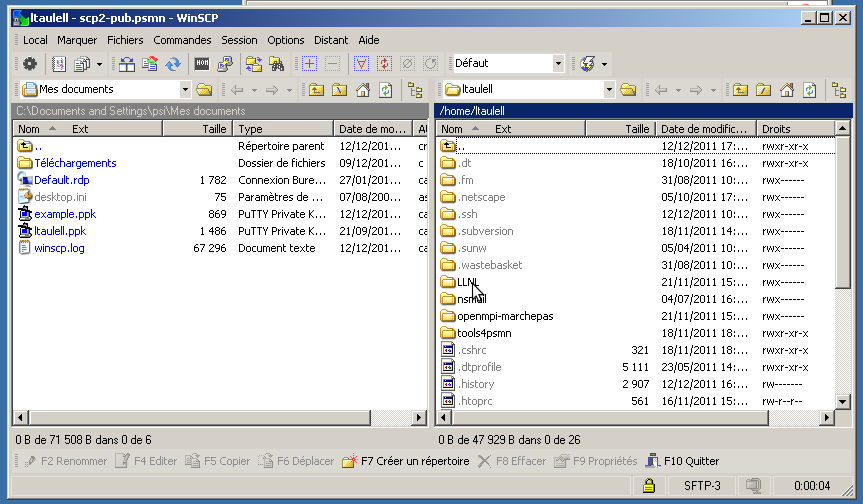This screenshot has width=863, height=504.
Task: Click the Unselect files minus icon
Action: pyautogui.click(x=332, y=64)
